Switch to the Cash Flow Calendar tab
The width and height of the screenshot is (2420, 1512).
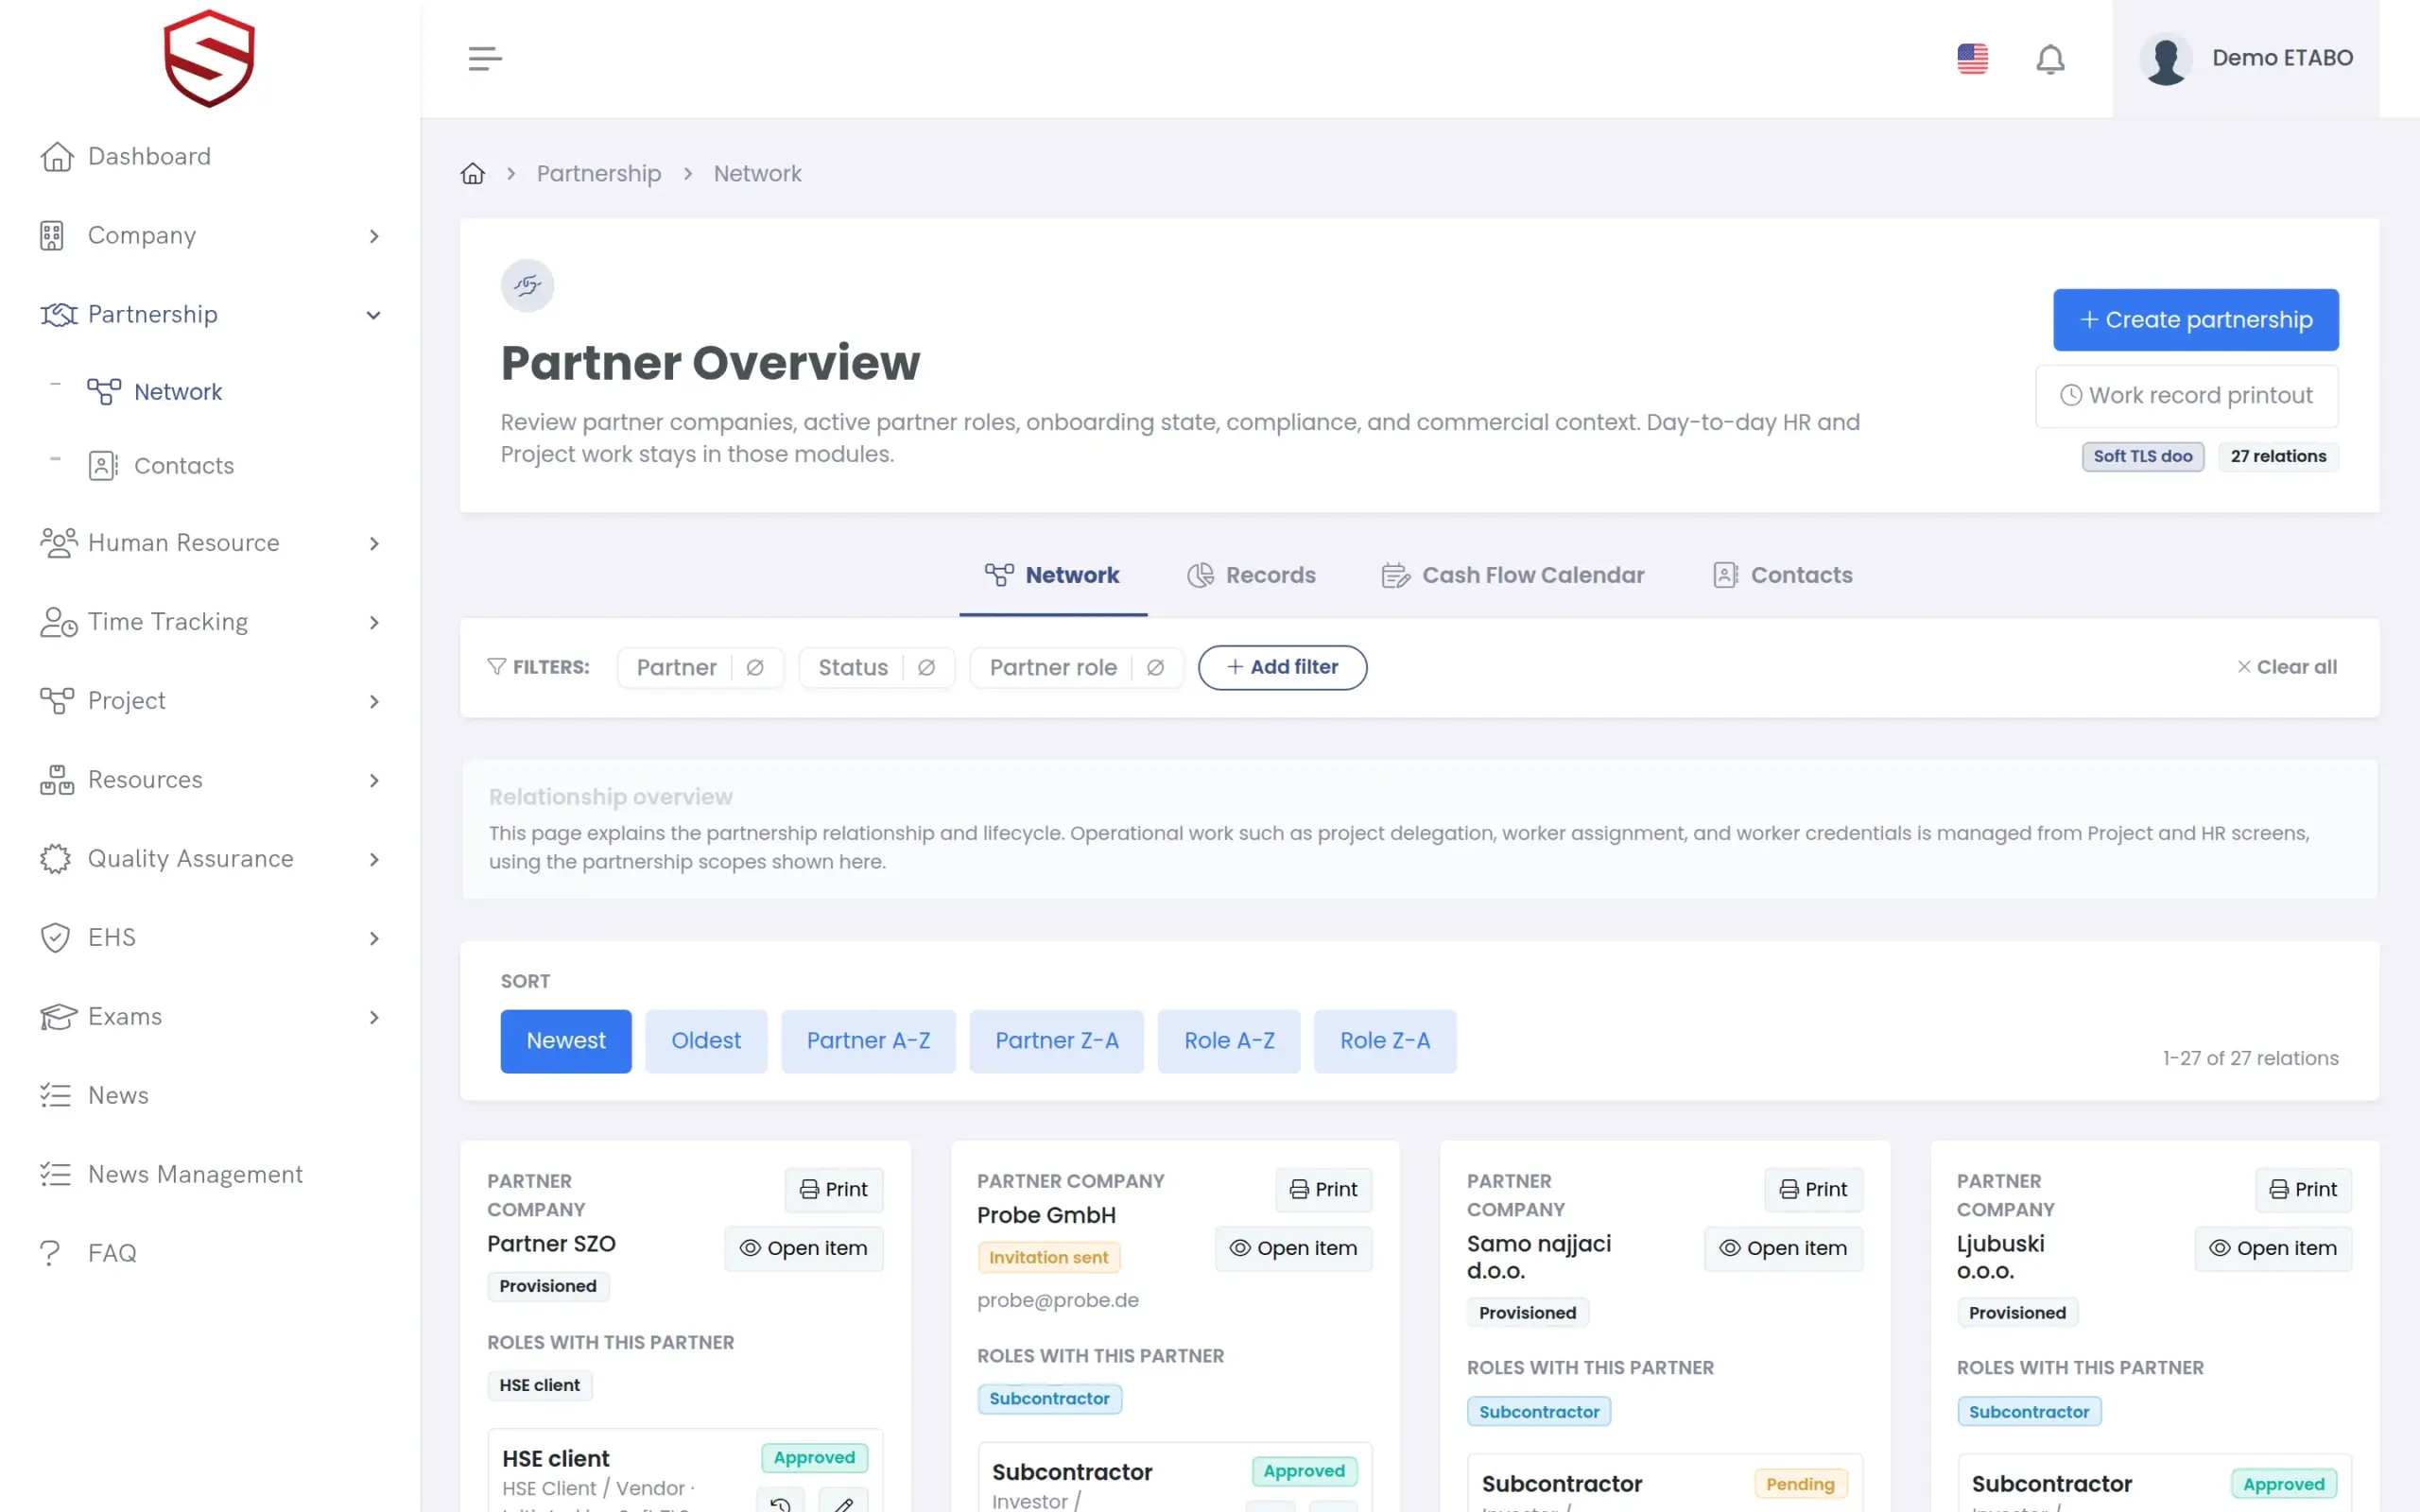point(1513,575)
